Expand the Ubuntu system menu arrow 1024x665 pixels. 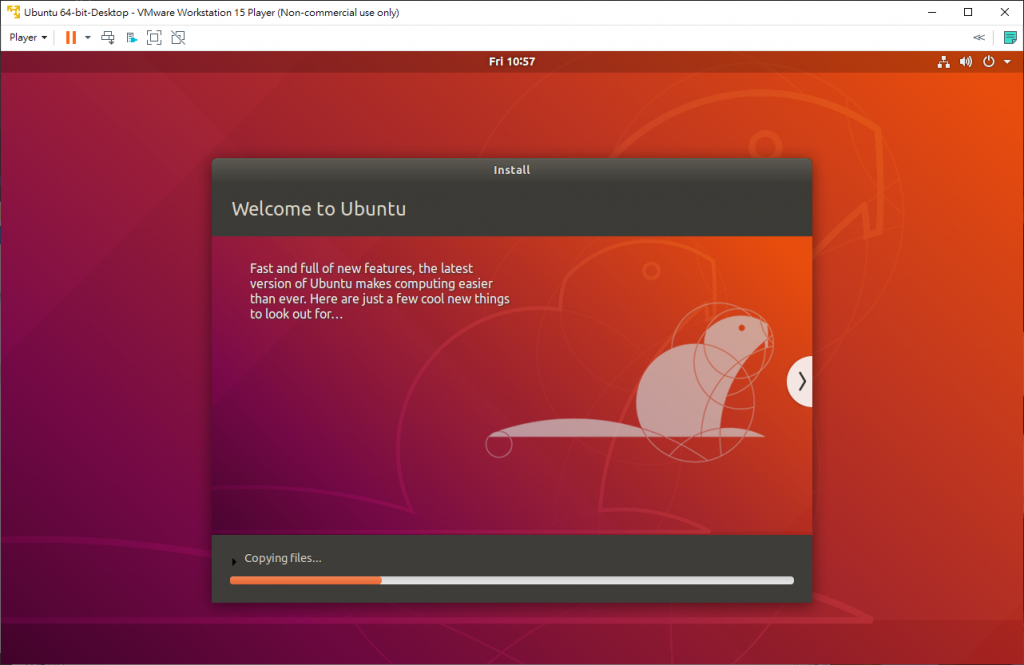pos(1008,61)
